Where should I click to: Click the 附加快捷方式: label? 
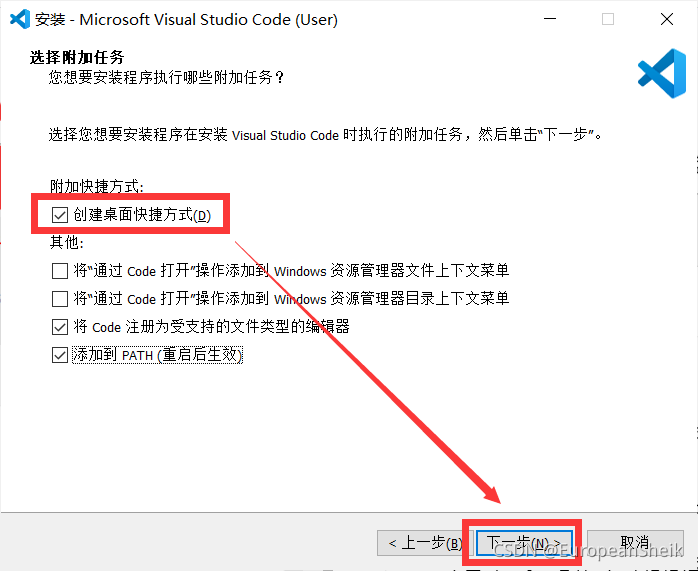click(97, 186)
